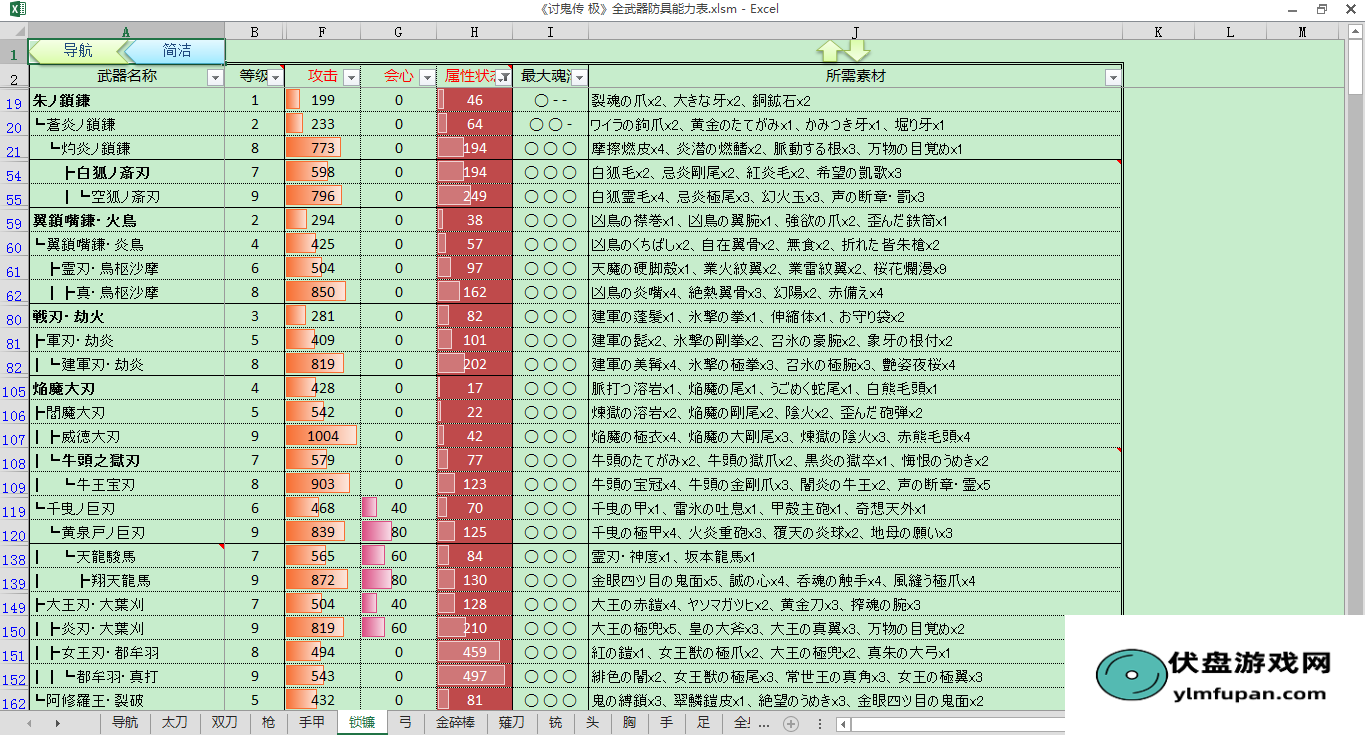Select column F header
This screenshot has height=735, width=1365.
point(322,32)
